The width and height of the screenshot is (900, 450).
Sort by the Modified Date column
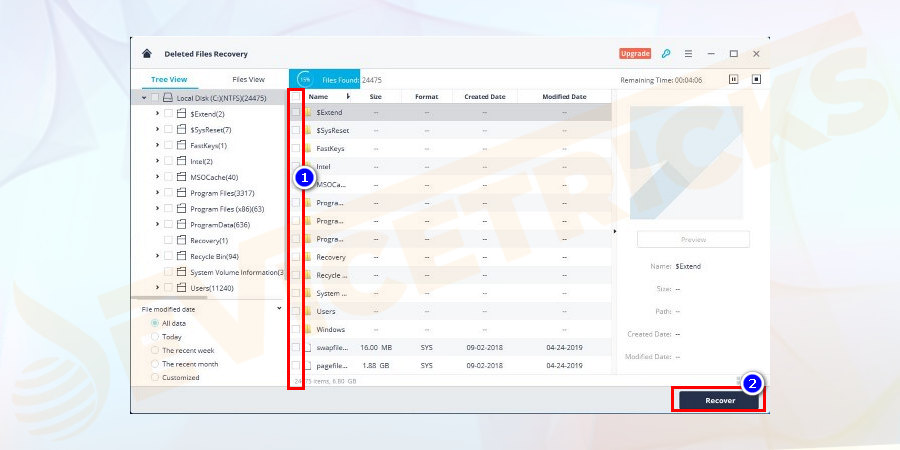tap(564, 96)
